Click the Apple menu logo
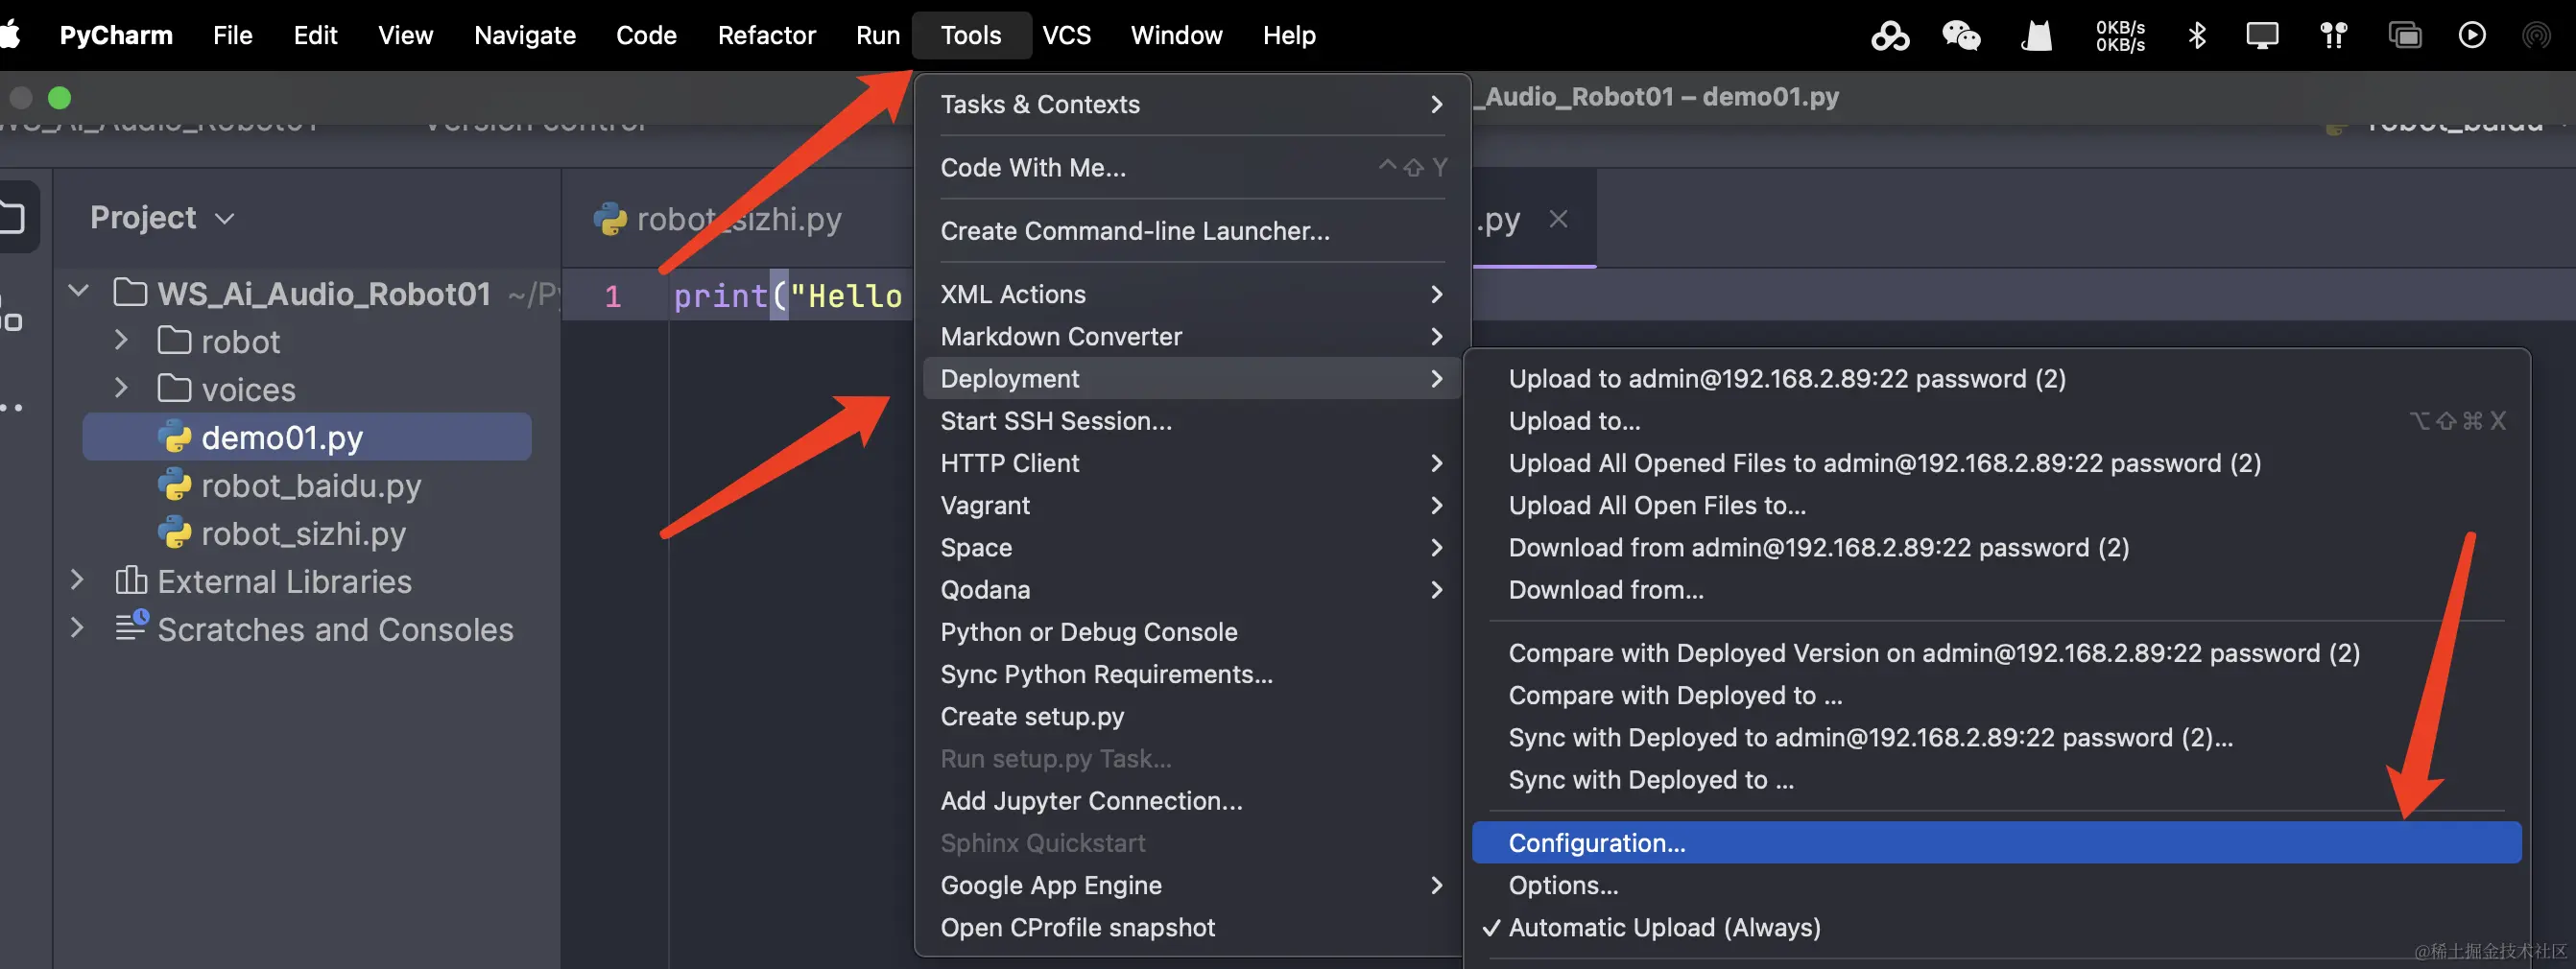 (x=14, y=35)
